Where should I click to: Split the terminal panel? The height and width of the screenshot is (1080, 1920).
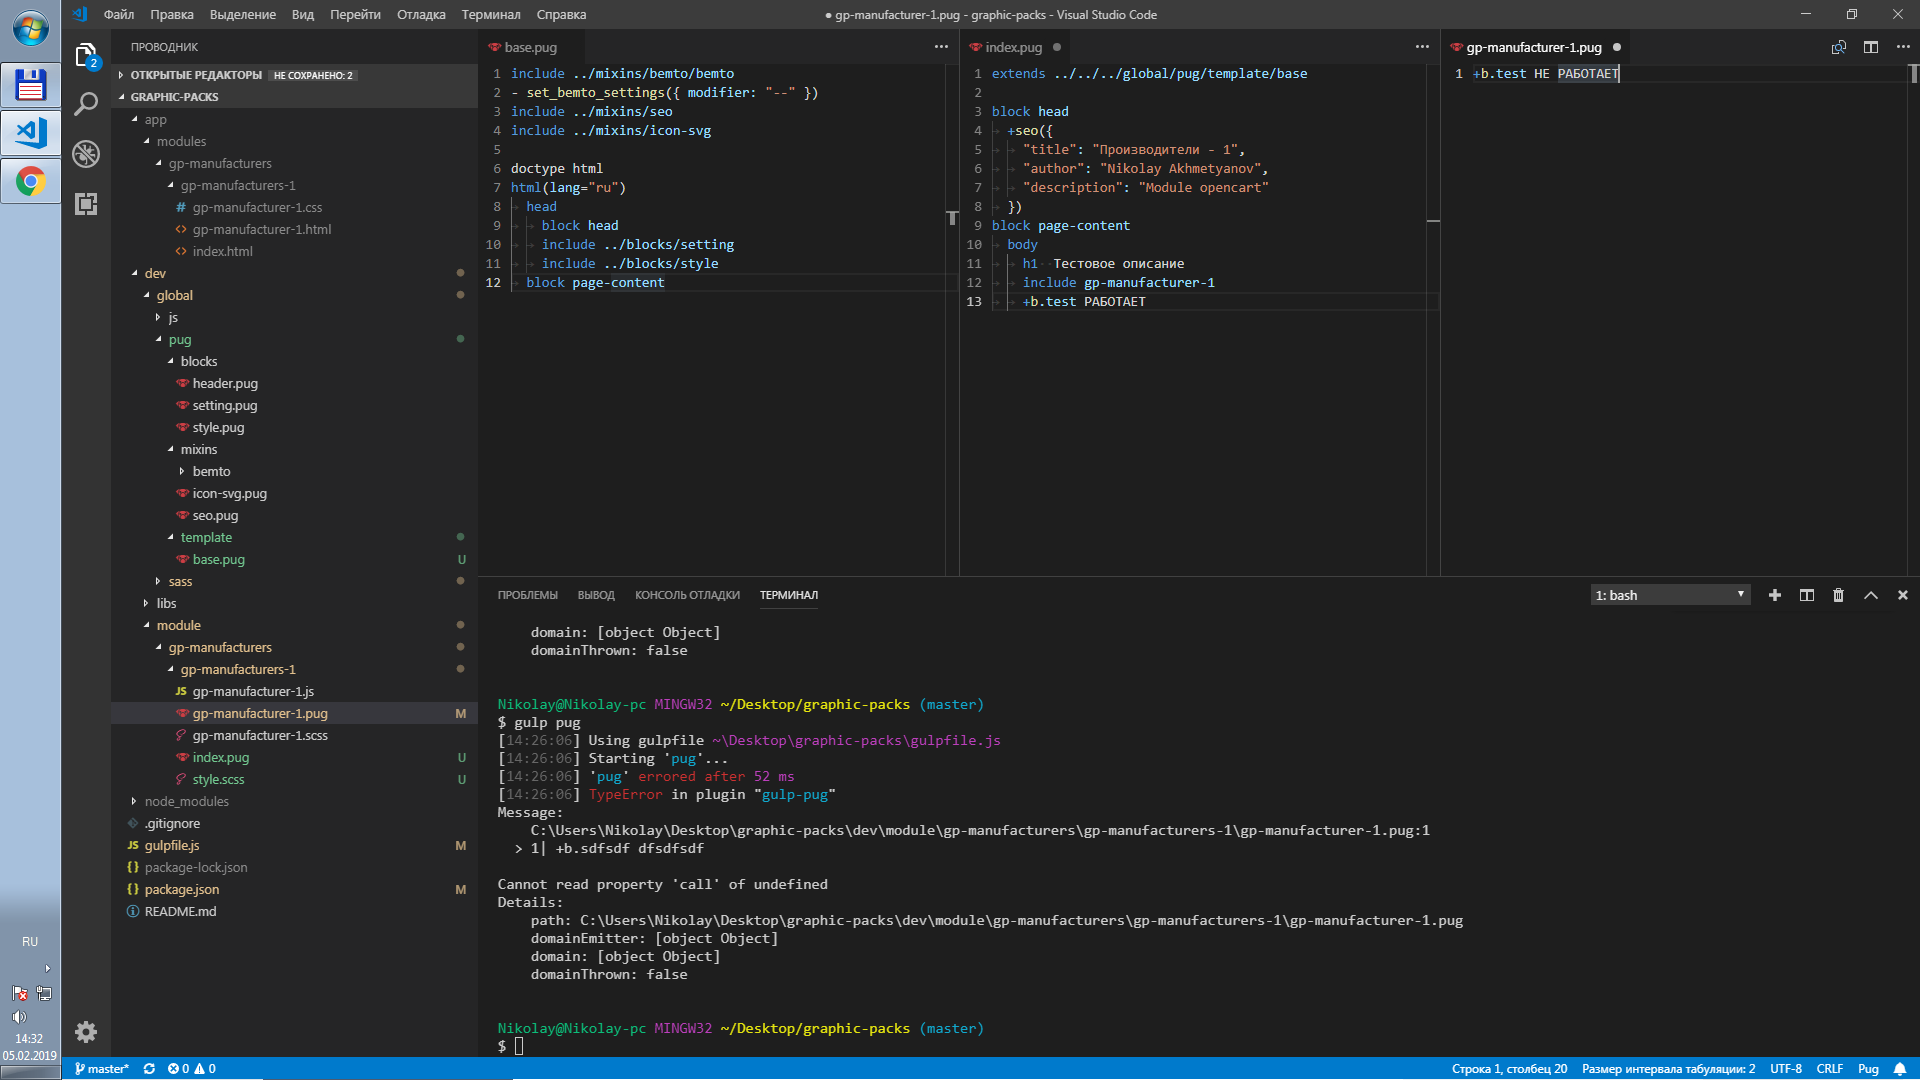pos(1807,595)
